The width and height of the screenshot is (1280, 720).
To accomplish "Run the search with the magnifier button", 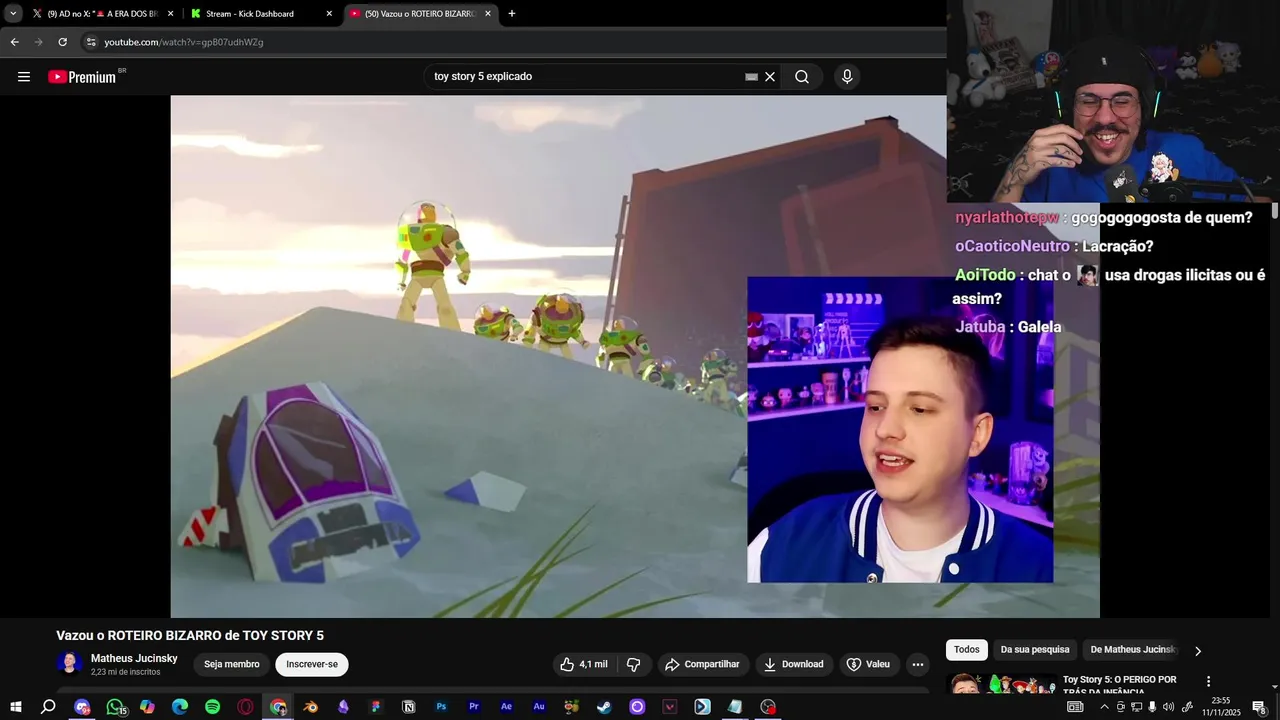I will pos(802,77).
